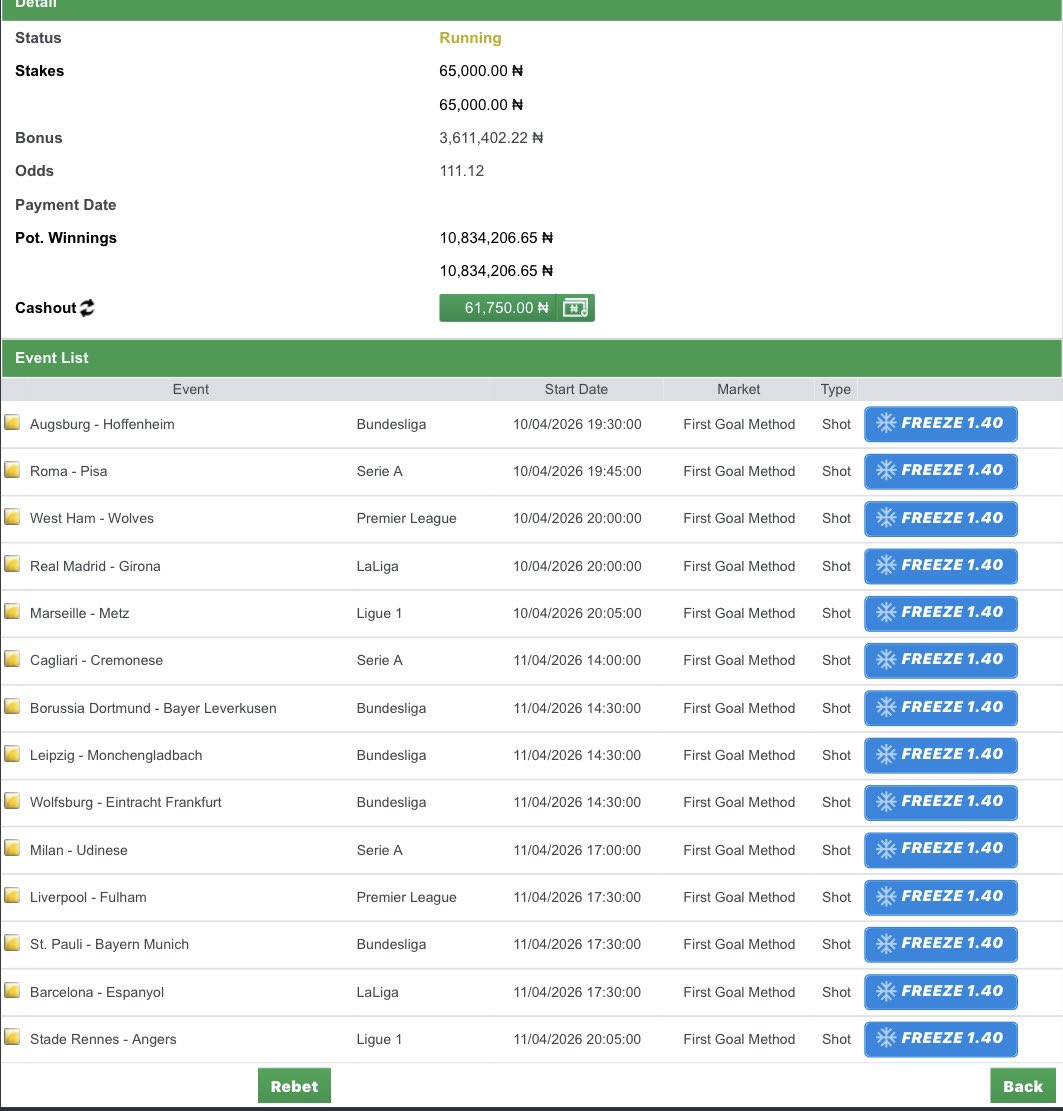Click start date 11/04/2026 17:00:00
The width and height of the screenshot is (1063, 1111).
click(x=578, y=850)
